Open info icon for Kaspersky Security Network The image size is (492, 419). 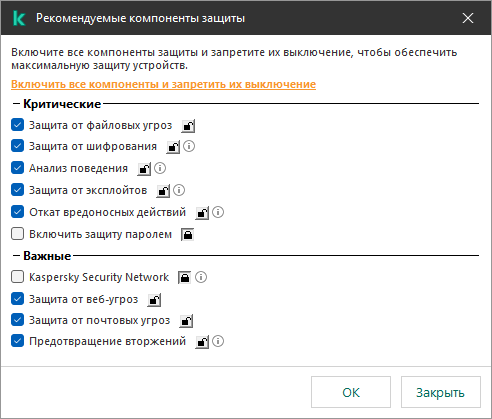(x=201, y=277)
